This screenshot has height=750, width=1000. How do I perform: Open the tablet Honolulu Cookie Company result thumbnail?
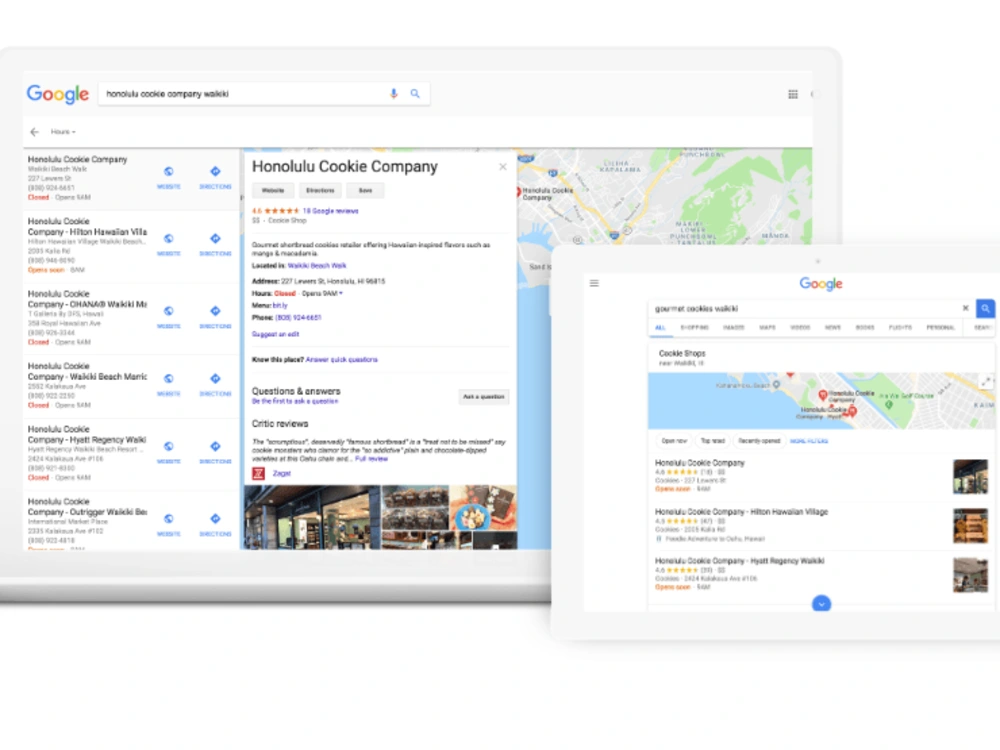(970, 476)
